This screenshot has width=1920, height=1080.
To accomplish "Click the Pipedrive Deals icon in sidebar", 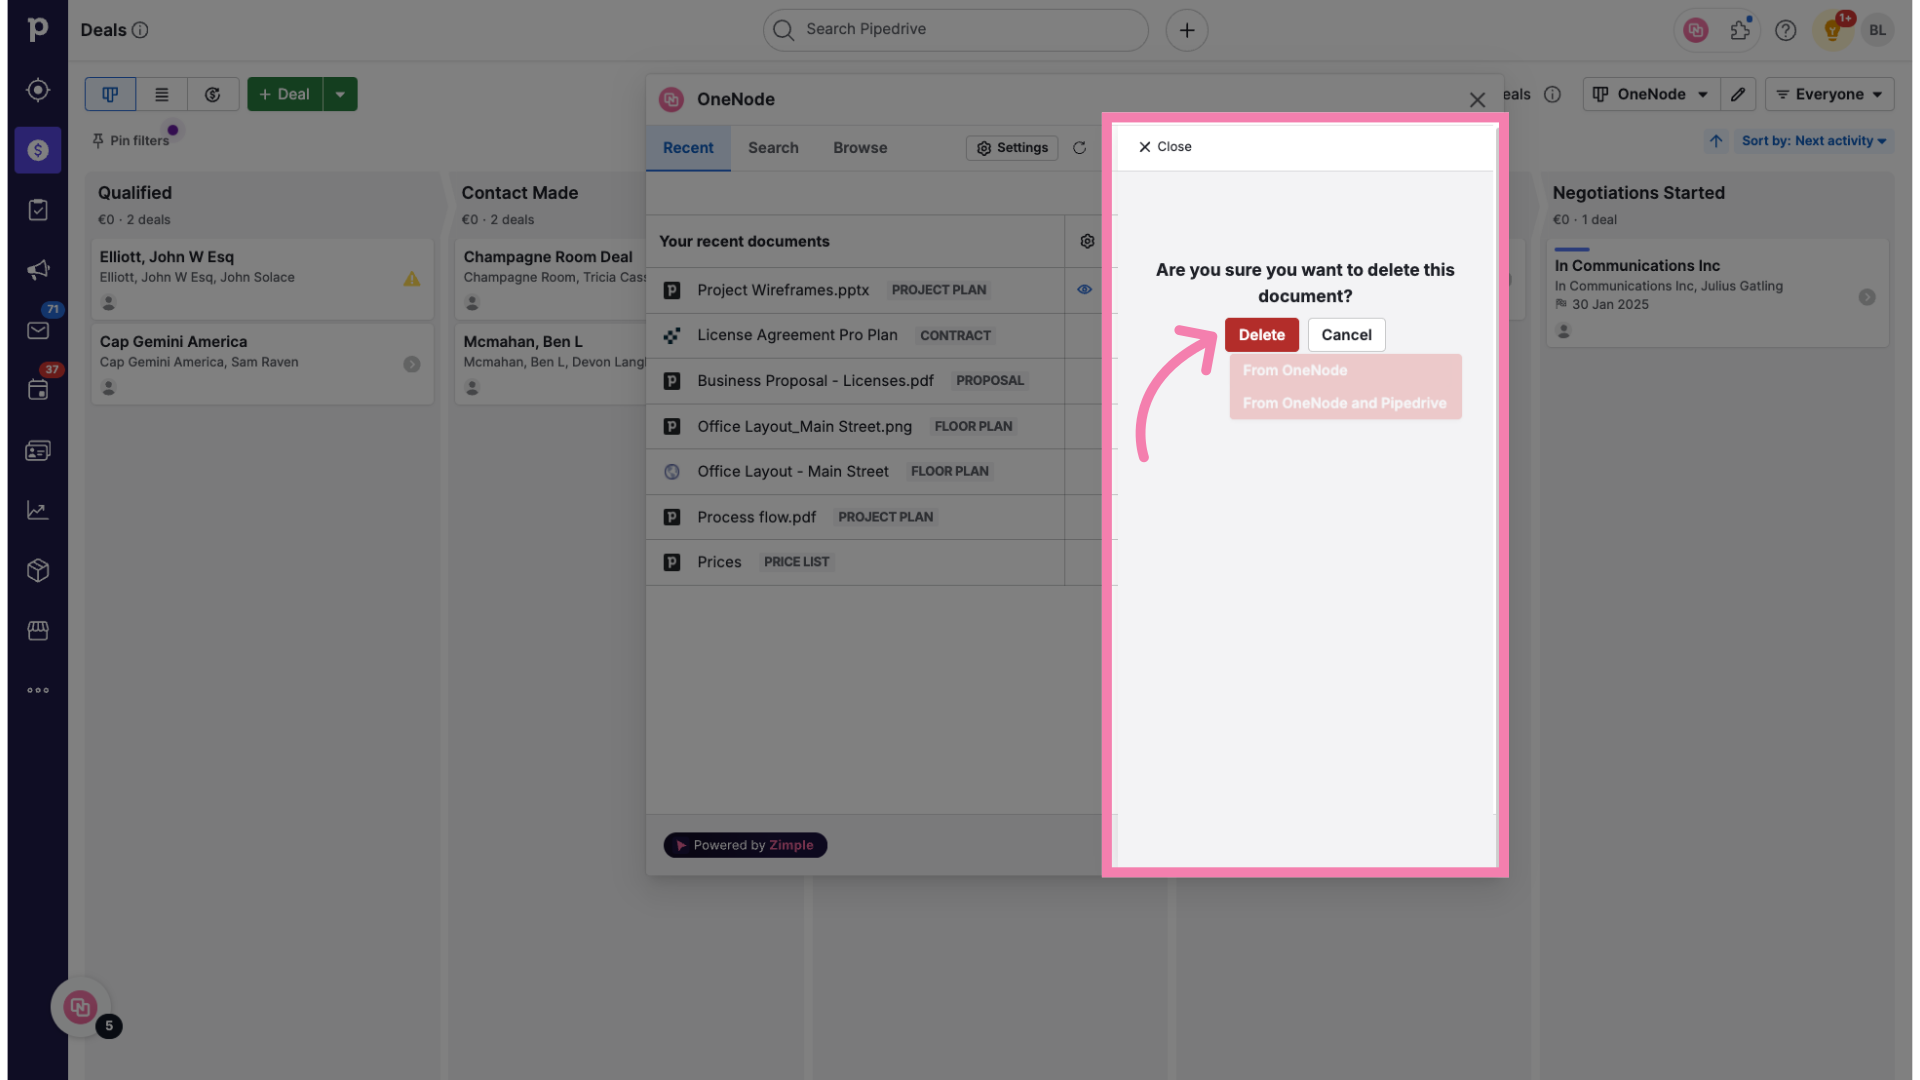I will [x=36, y=150].
